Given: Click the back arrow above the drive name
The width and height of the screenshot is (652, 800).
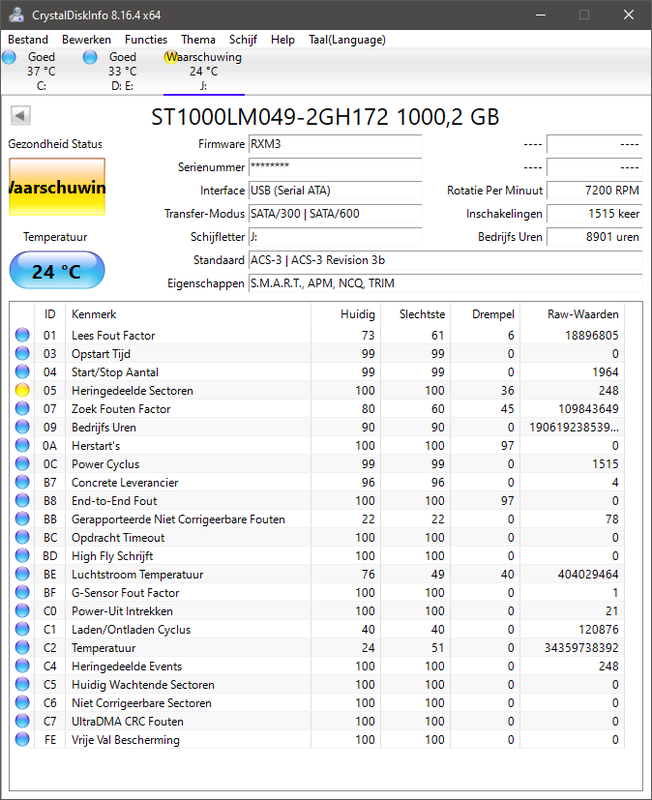Looking at the screenshot, I should pos(18,114).
